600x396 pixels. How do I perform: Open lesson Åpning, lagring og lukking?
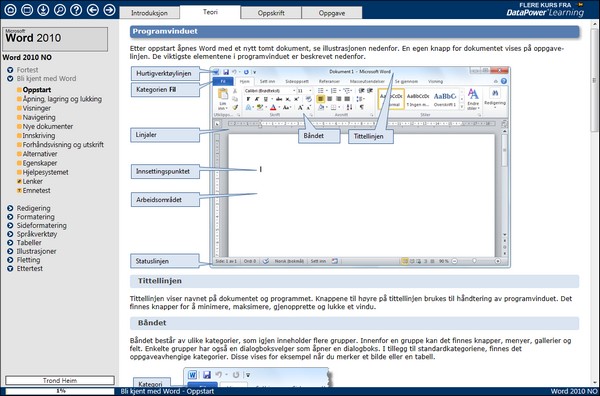[62, 99]
